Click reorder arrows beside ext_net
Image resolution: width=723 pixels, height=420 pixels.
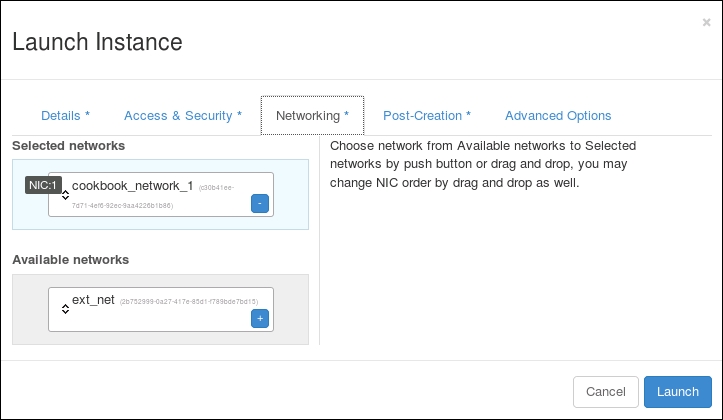pos(66,309)
